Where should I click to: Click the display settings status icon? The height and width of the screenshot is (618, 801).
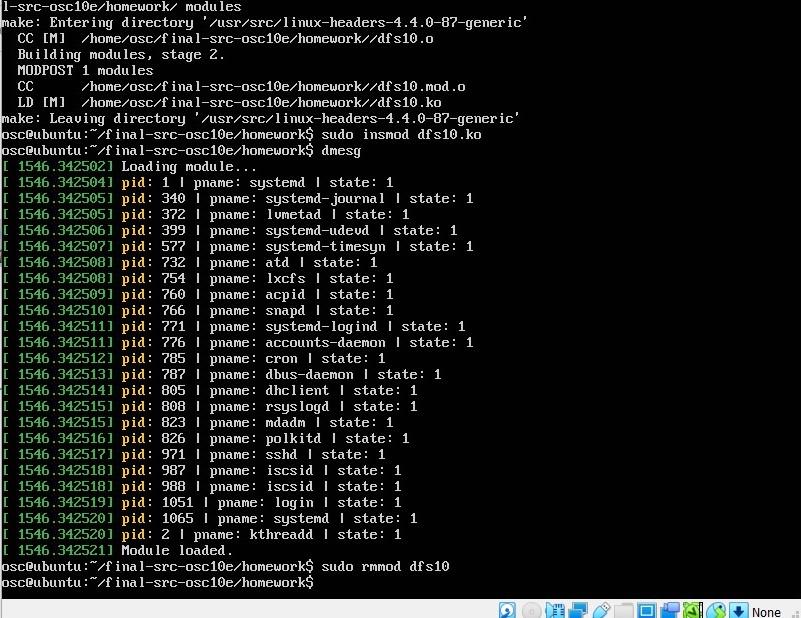click(x=645, y=609)
